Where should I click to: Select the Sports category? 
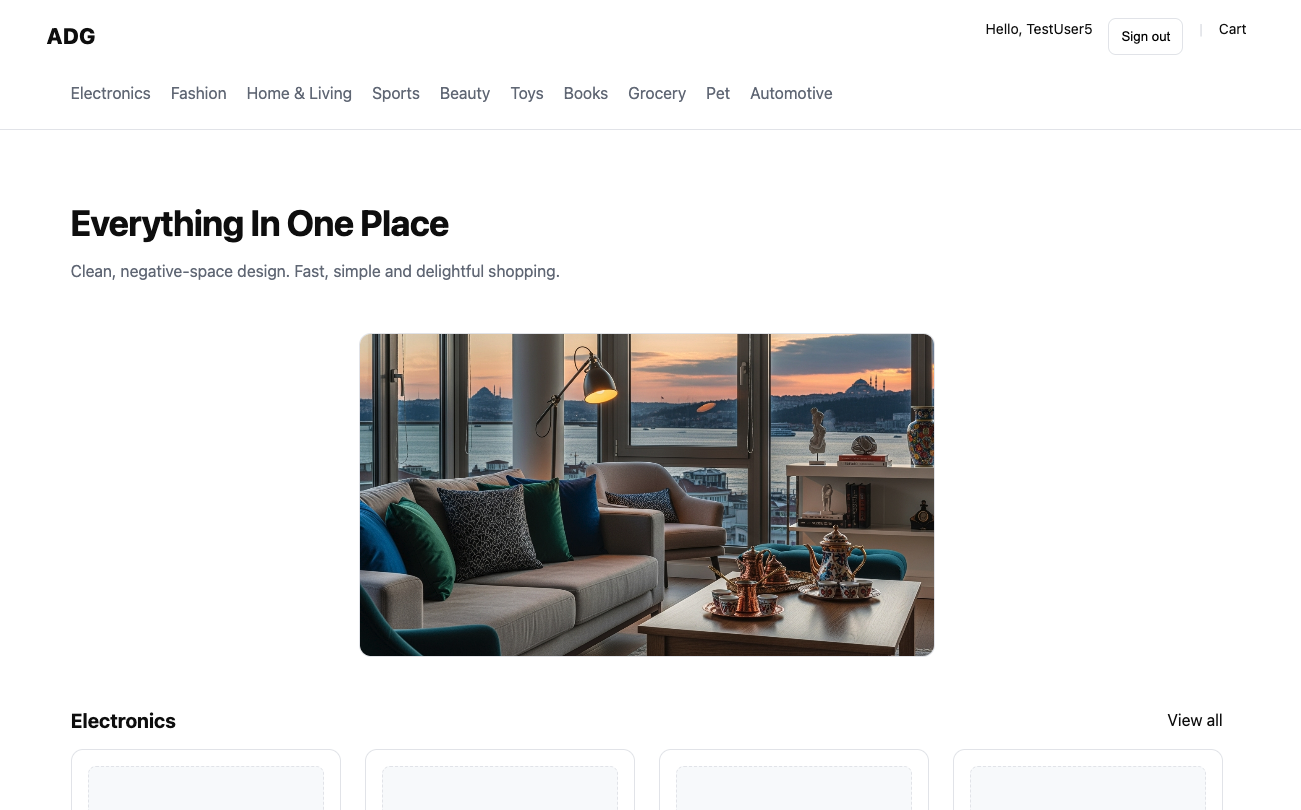point(396,93)
